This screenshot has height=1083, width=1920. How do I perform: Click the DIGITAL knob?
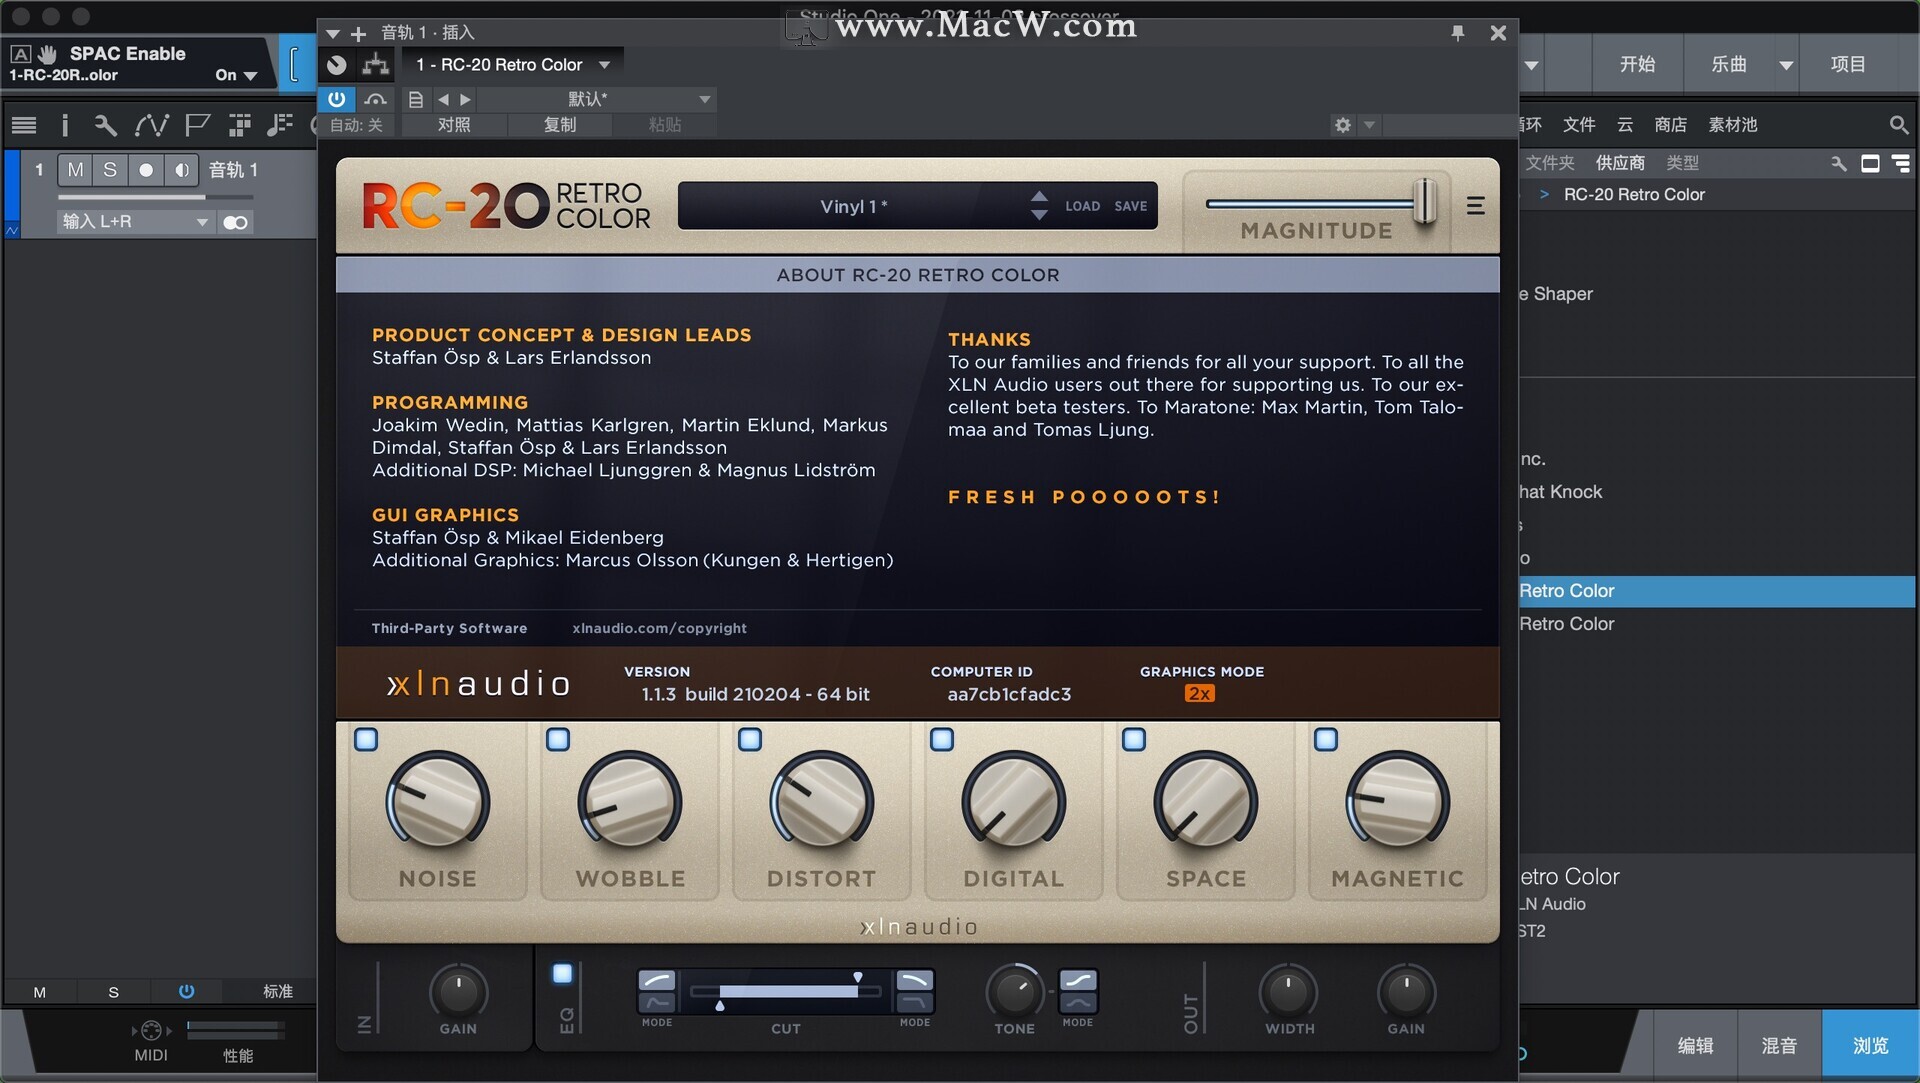(1014, 802)
